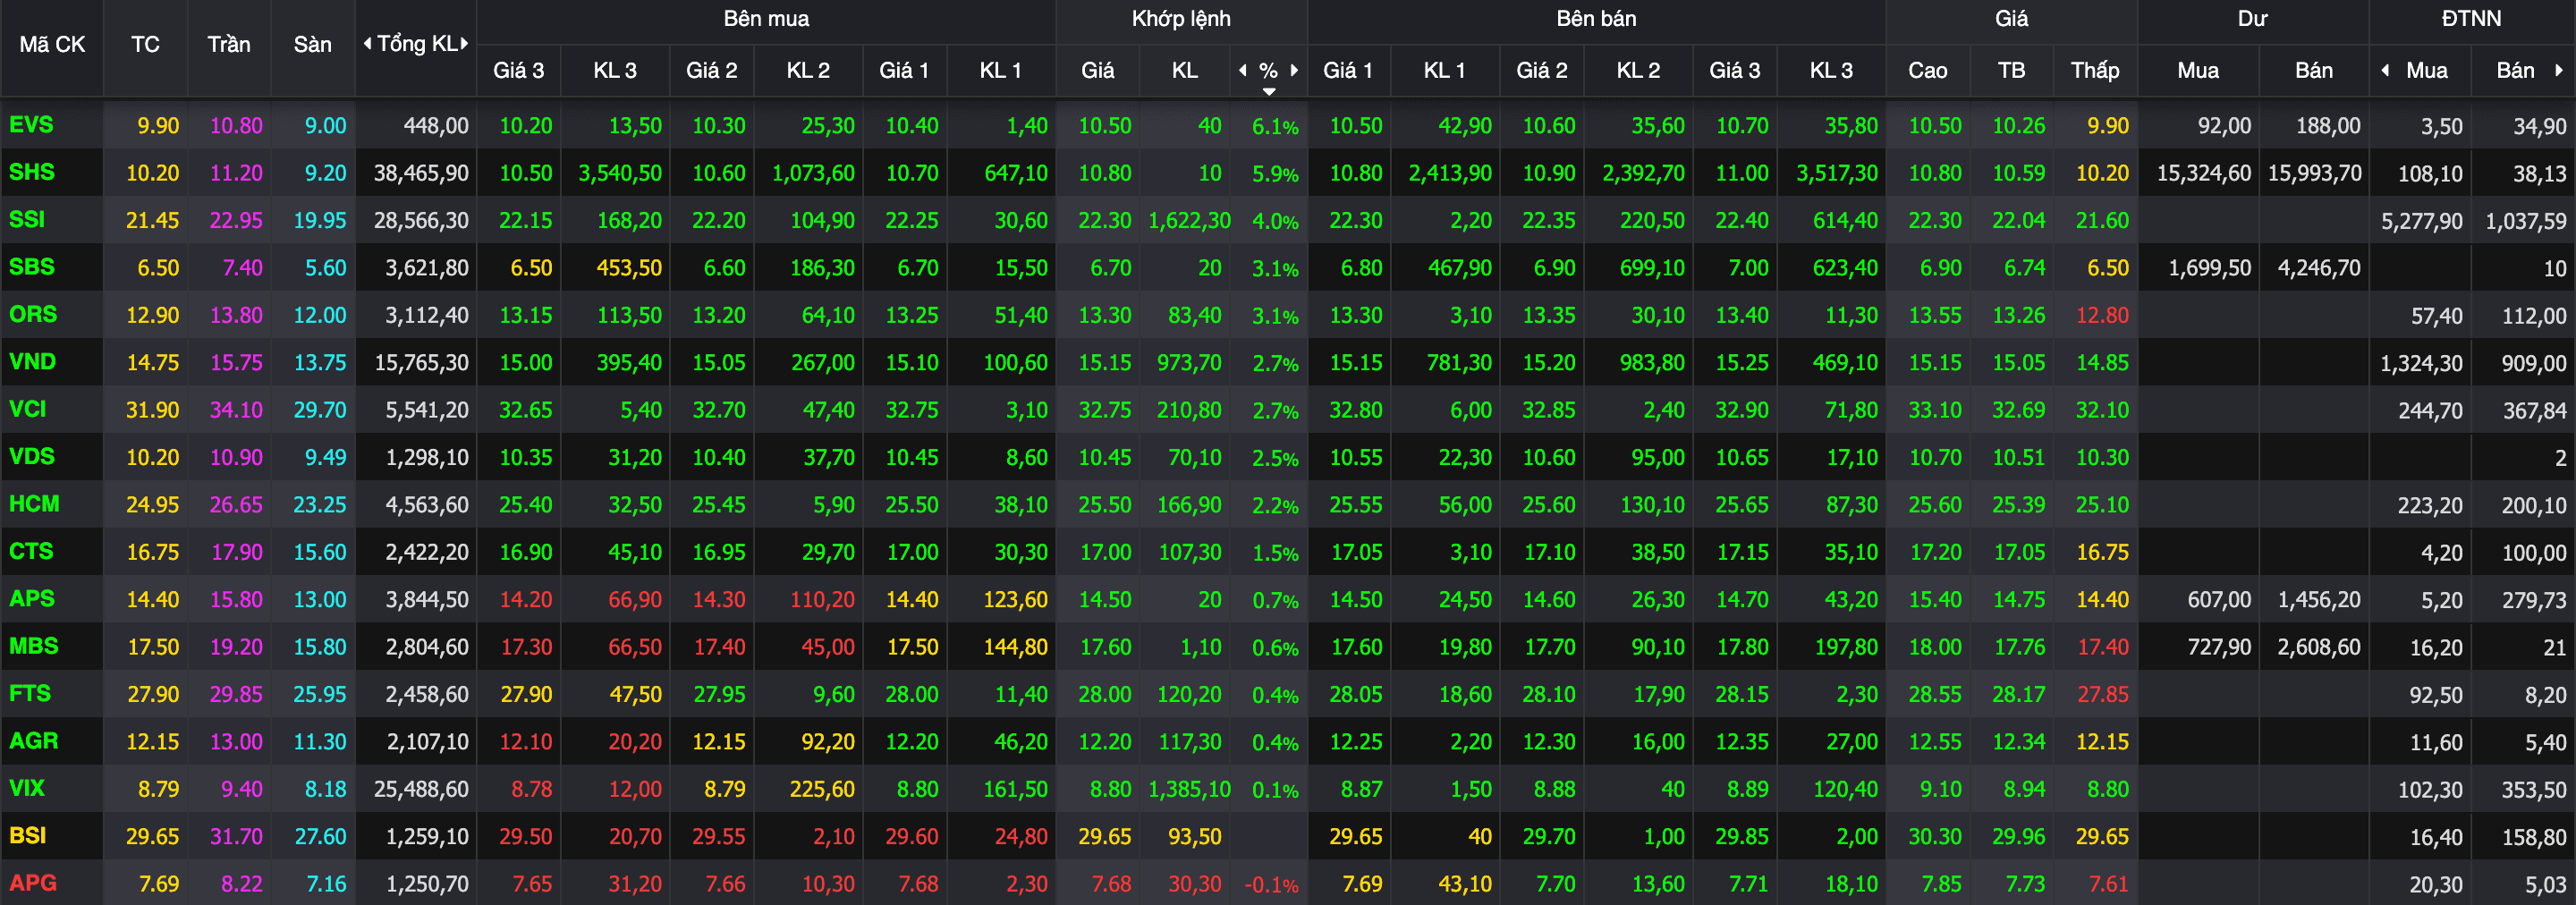Click SSI foreign buy value 5,277,90

coord(2421,221)
